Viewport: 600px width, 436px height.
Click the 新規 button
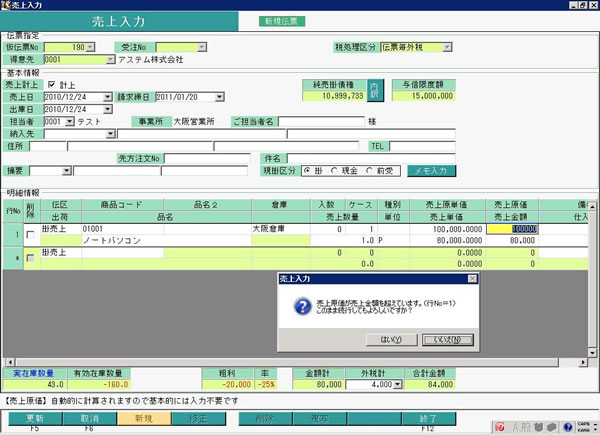coord(144,418)
